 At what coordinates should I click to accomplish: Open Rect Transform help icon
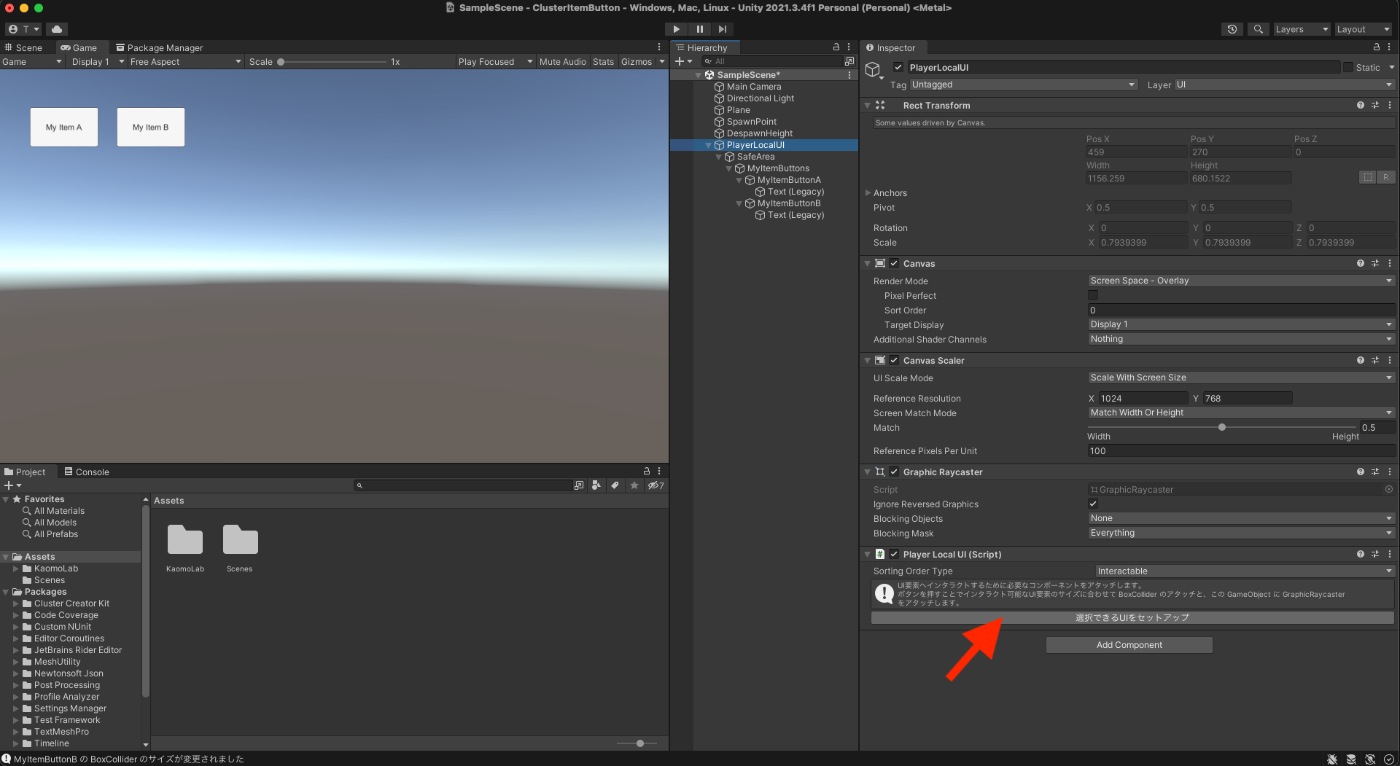click(x=1360, y=105)
